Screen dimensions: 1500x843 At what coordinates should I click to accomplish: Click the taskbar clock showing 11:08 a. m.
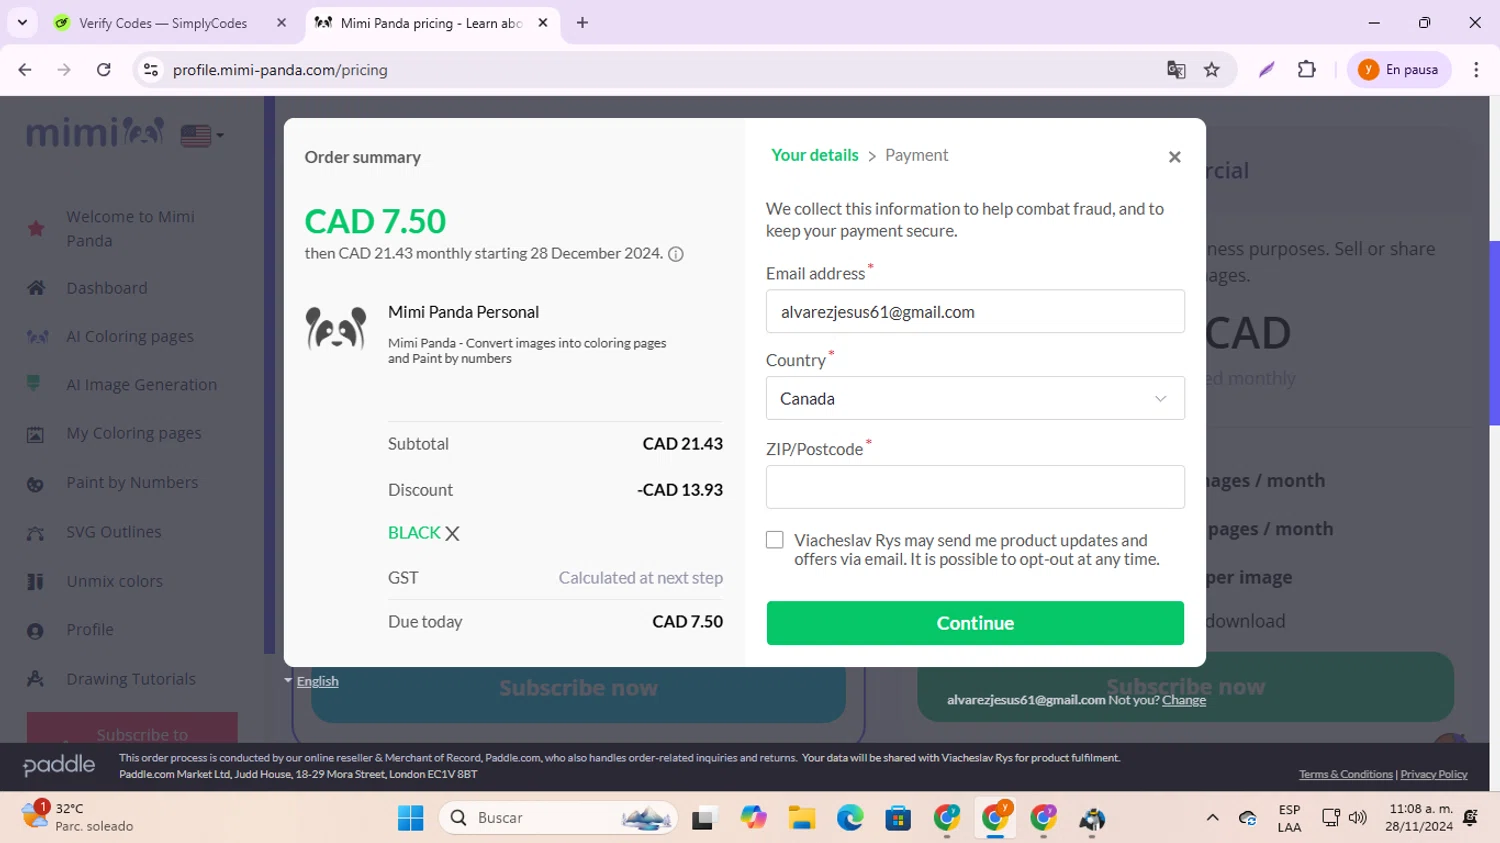coord(1419,817)
